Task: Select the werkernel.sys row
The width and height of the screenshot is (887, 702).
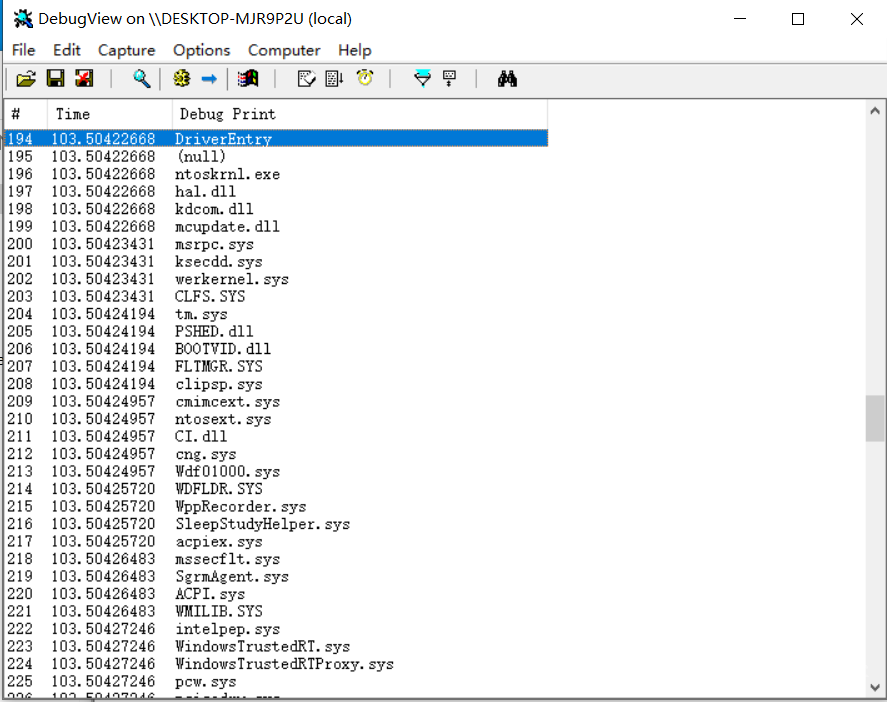Action: pos(277,279)
